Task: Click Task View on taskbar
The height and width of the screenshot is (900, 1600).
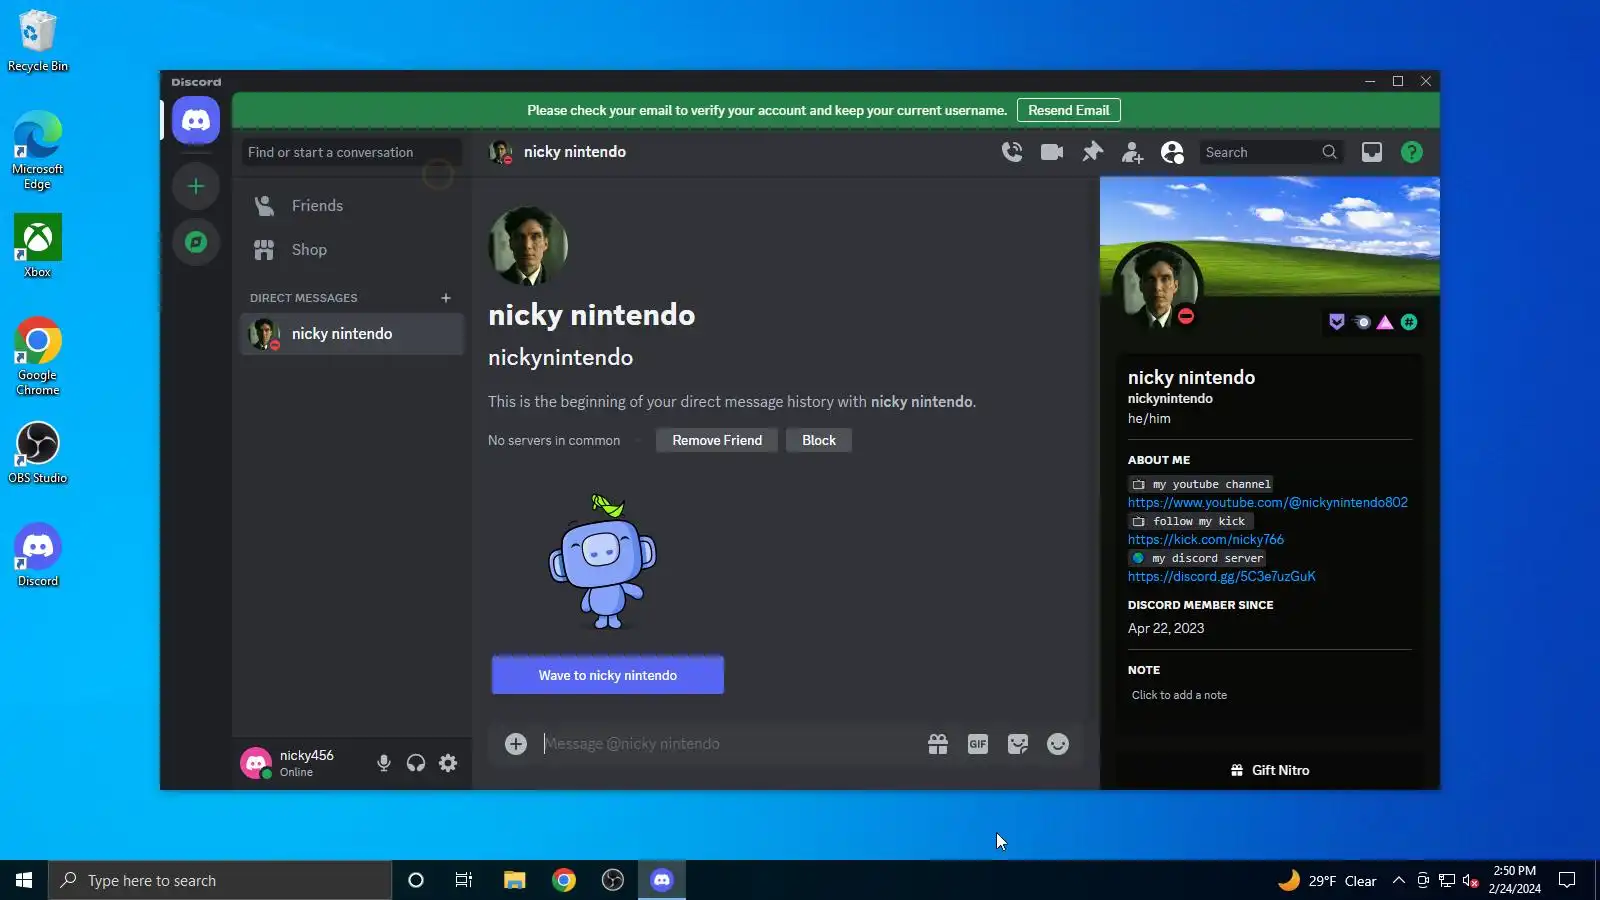Action: [464, 880]
